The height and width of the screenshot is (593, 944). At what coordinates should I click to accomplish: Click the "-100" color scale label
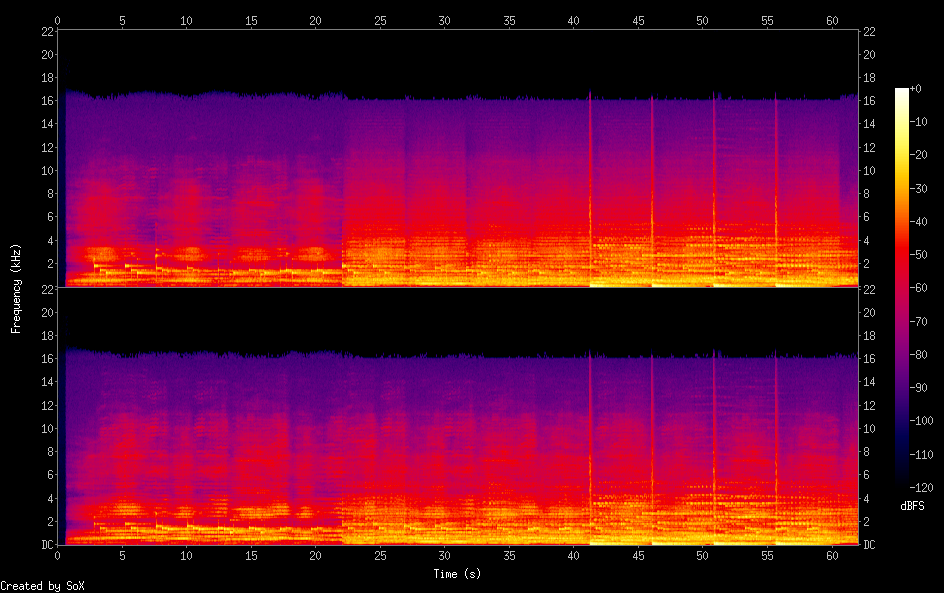tap(922, 421)
